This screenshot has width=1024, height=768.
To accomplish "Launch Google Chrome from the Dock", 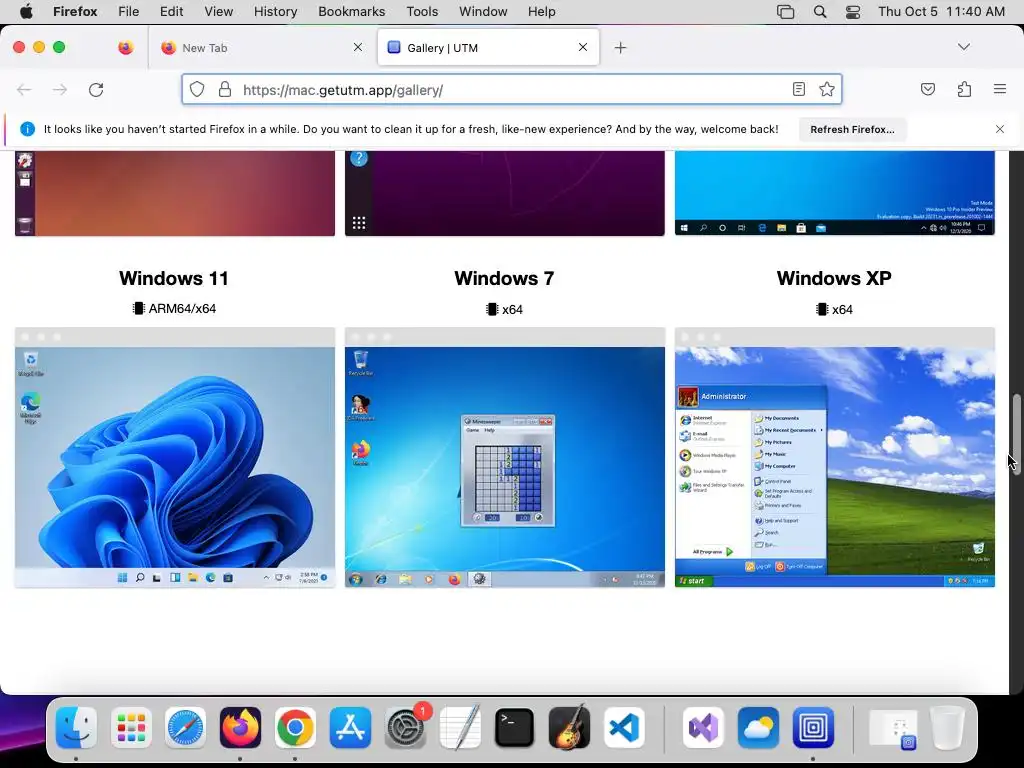I will pyautogui.click(x=295, y=727).
